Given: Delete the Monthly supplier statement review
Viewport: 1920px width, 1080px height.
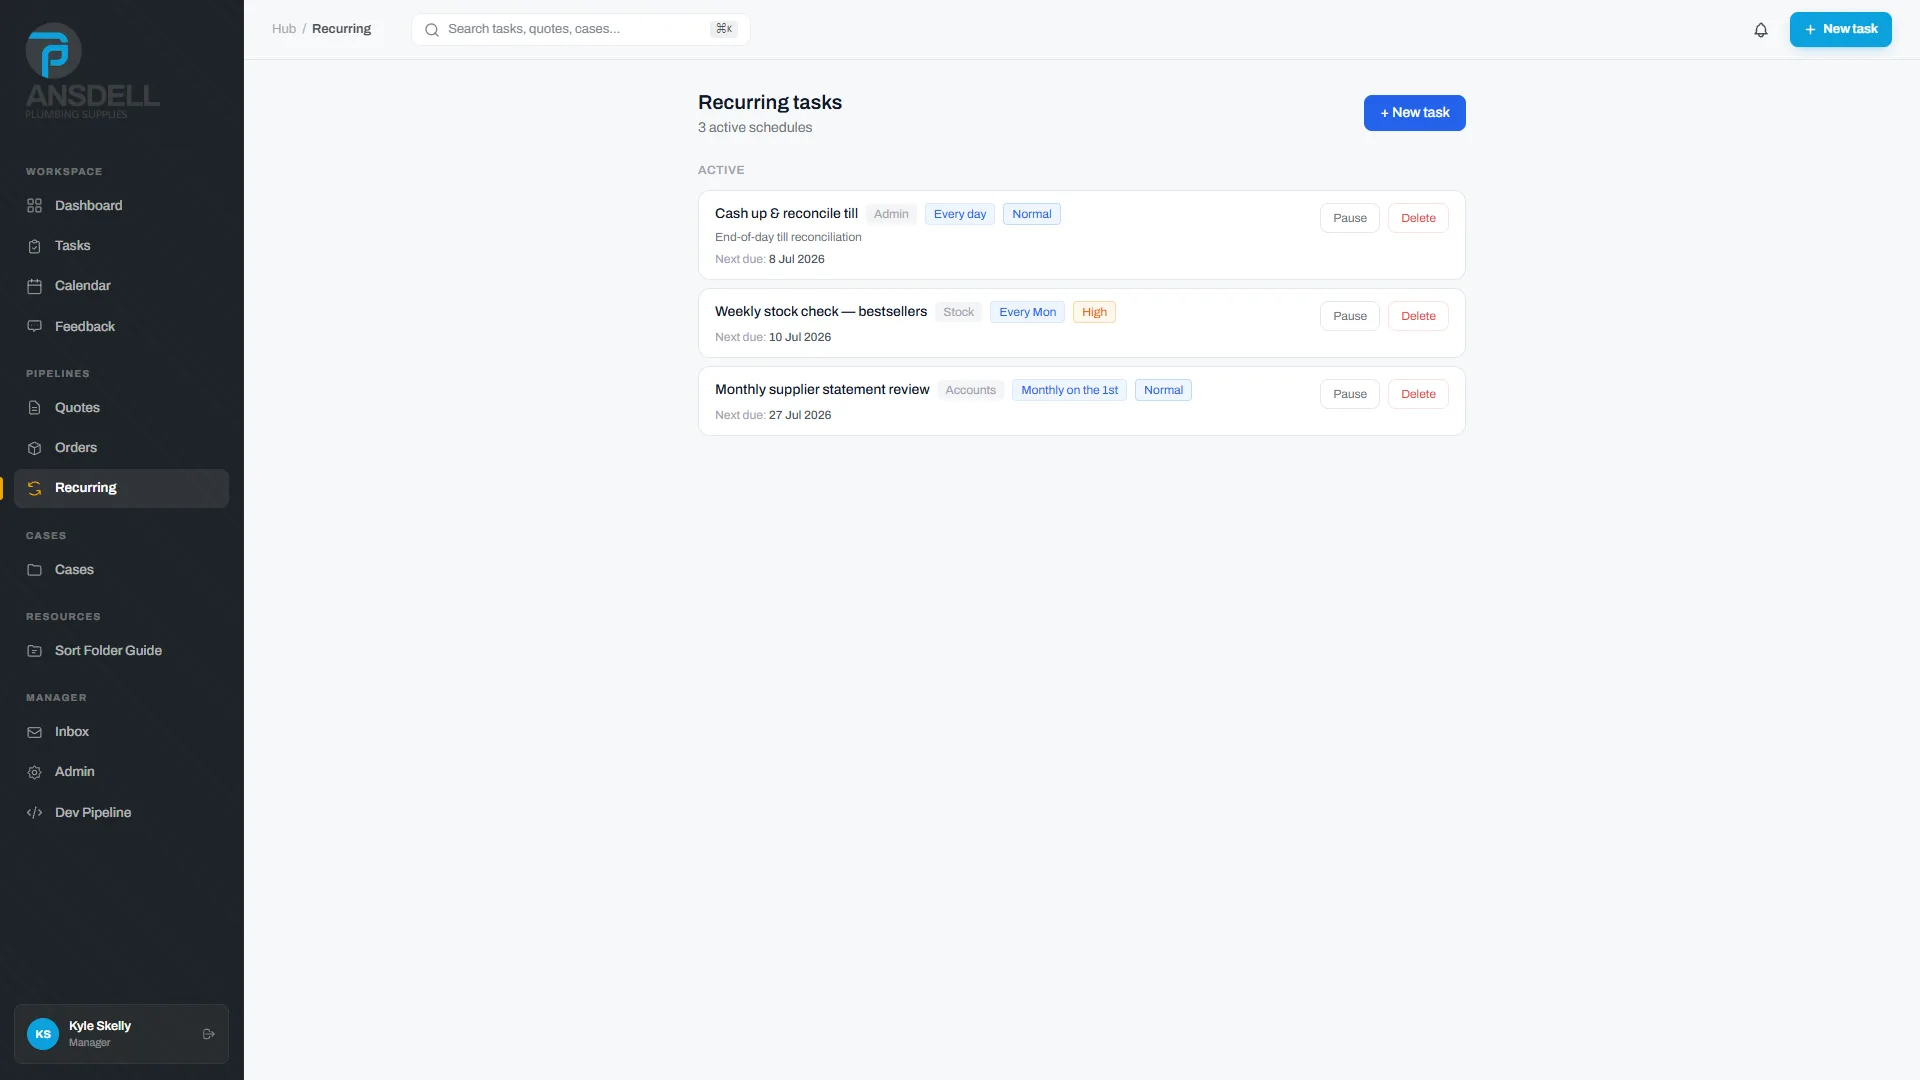Looking at the screenshot, I should coord(1418,394).
